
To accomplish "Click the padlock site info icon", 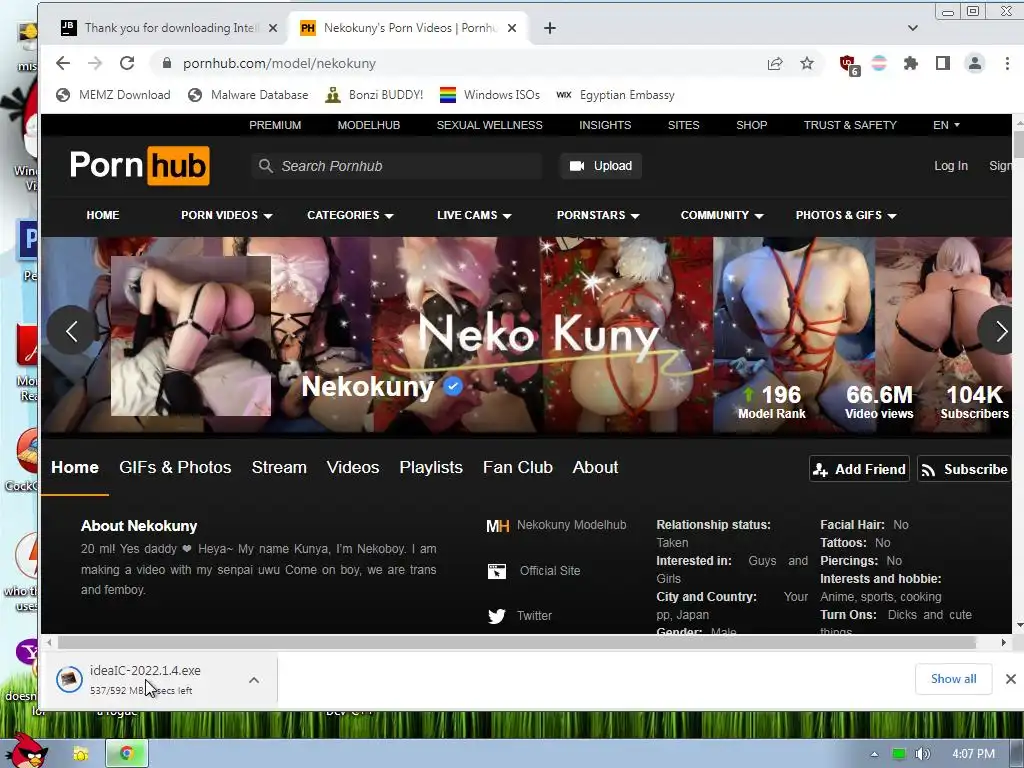I will [x=167, y=63].
